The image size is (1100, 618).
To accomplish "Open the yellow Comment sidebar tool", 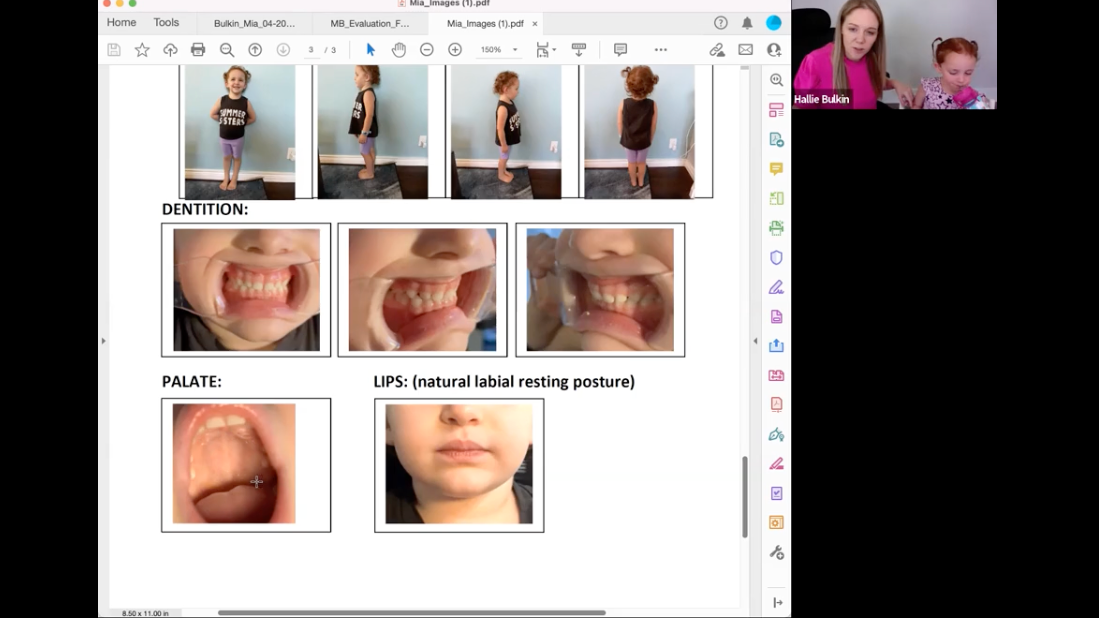I will (777, 169).
